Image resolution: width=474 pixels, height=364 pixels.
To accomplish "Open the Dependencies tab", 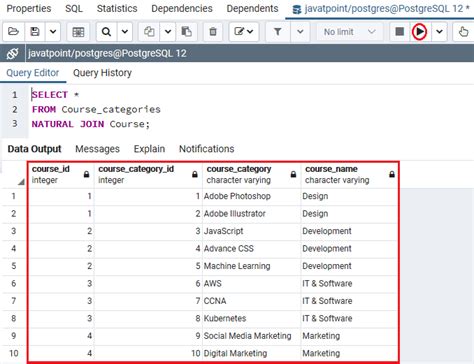I will pos(182,9).
